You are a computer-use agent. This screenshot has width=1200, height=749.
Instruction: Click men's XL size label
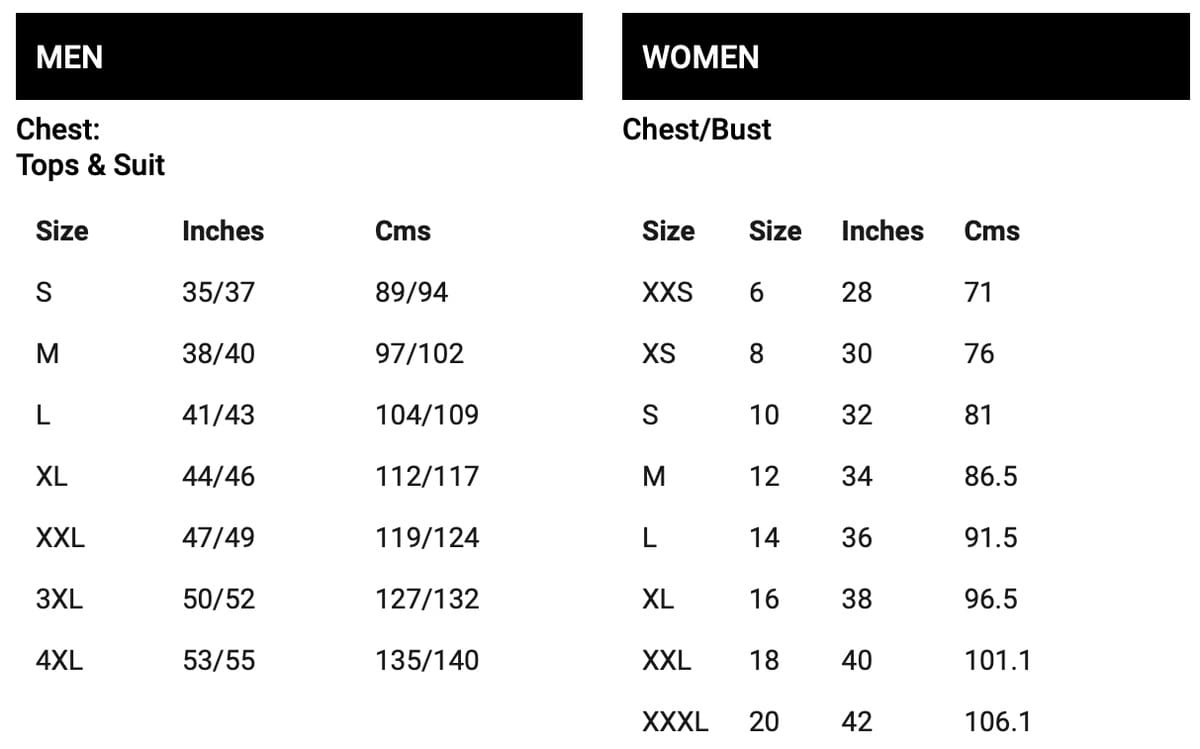click(x=52, y=477)
